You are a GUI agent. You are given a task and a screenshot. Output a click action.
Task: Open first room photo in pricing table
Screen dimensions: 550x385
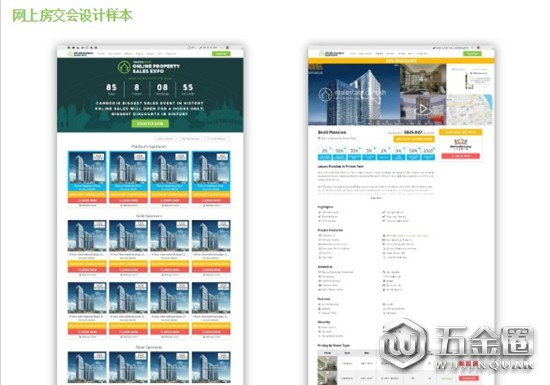coord(327,364)
